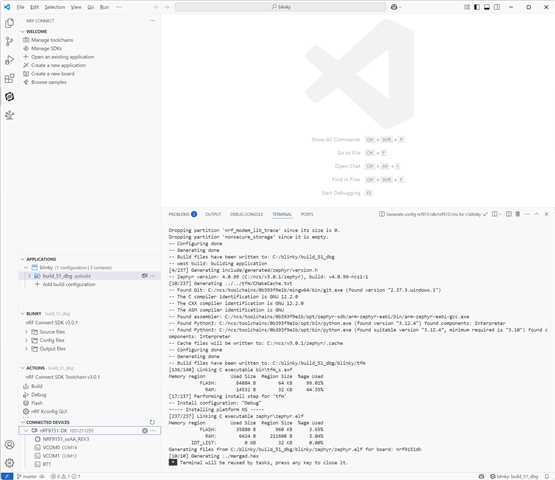The width and height of the screenshot is (555, 480).
Task: Open nRF Kconfig GUI
Action: [49, 412]
